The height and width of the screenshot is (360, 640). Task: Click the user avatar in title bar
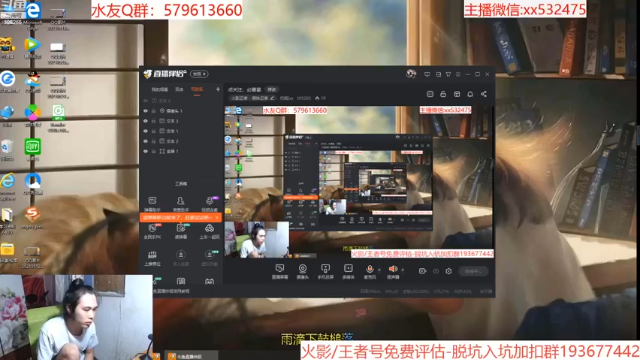click(x=411, y=74)
